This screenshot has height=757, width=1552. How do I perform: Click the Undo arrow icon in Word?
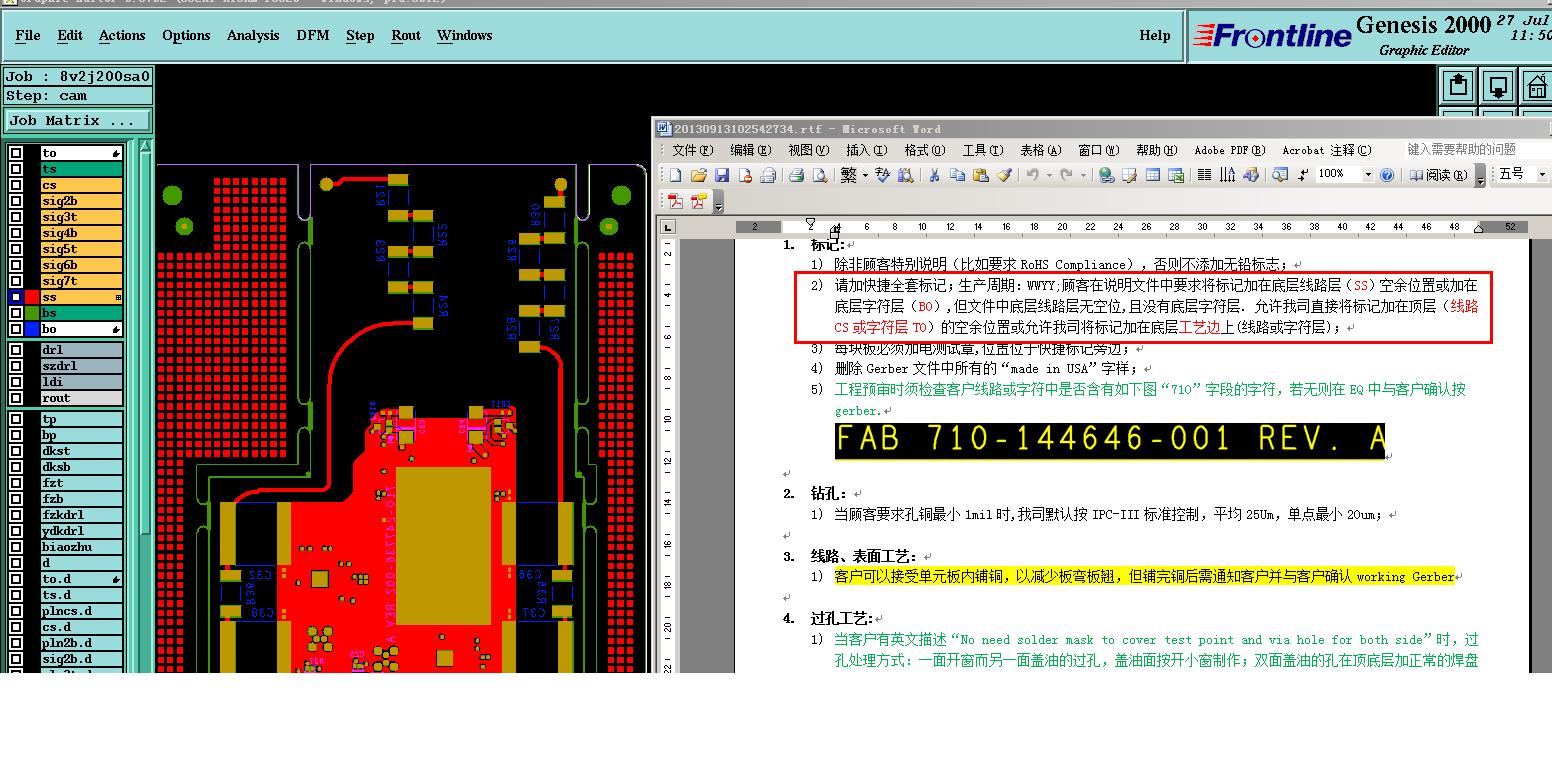pyautogui.click(x=1032, y=175)
